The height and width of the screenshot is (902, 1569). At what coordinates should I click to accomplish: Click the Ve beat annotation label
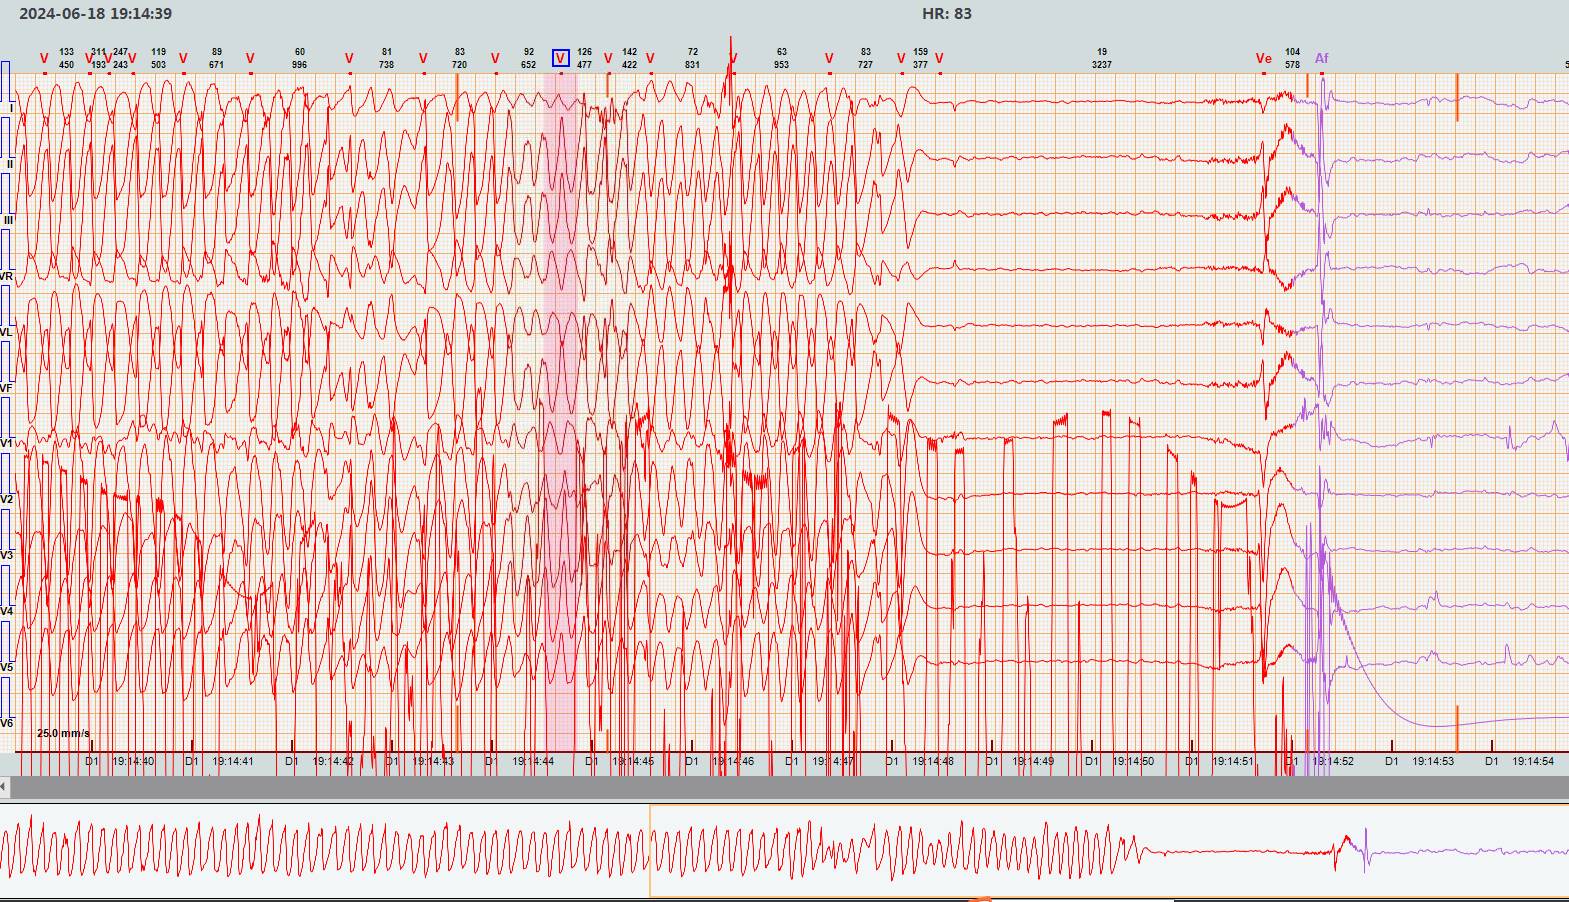[x=1263, y=59]
